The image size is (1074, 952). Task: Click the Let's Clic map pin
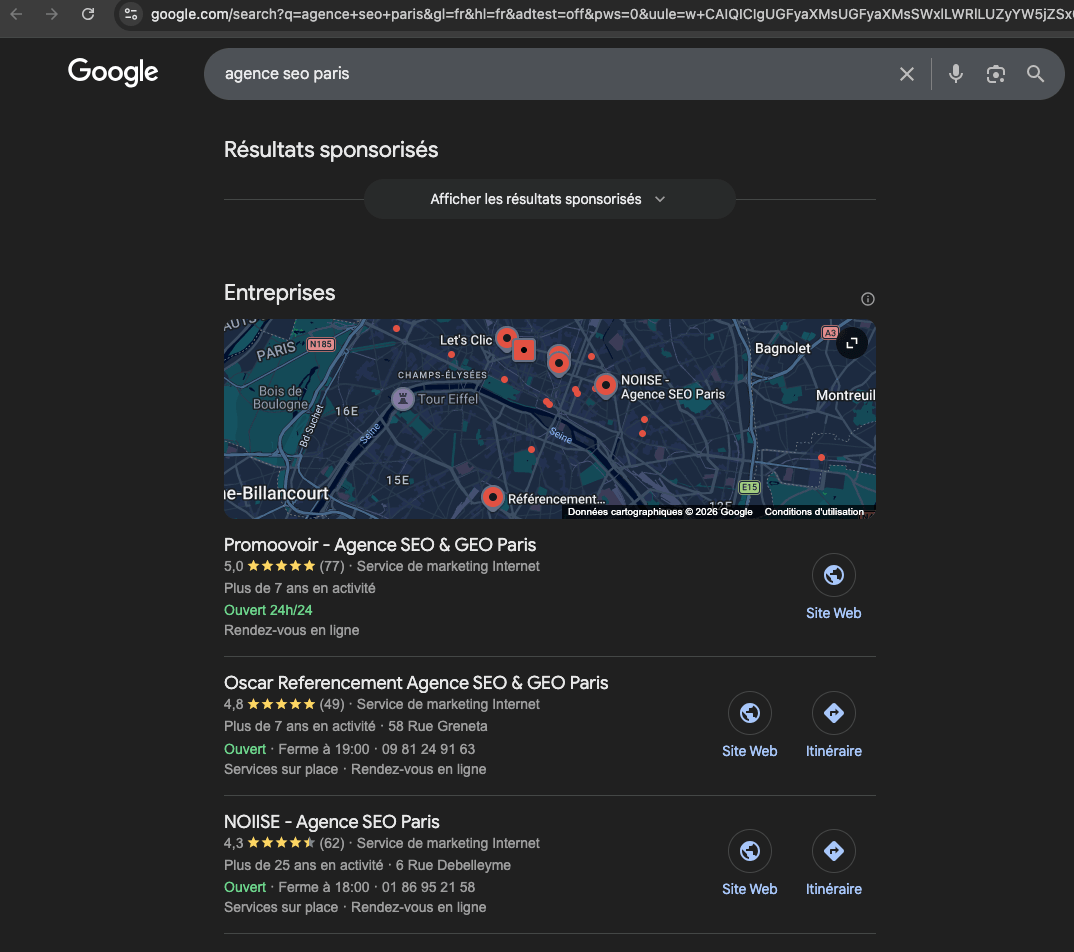506,338
